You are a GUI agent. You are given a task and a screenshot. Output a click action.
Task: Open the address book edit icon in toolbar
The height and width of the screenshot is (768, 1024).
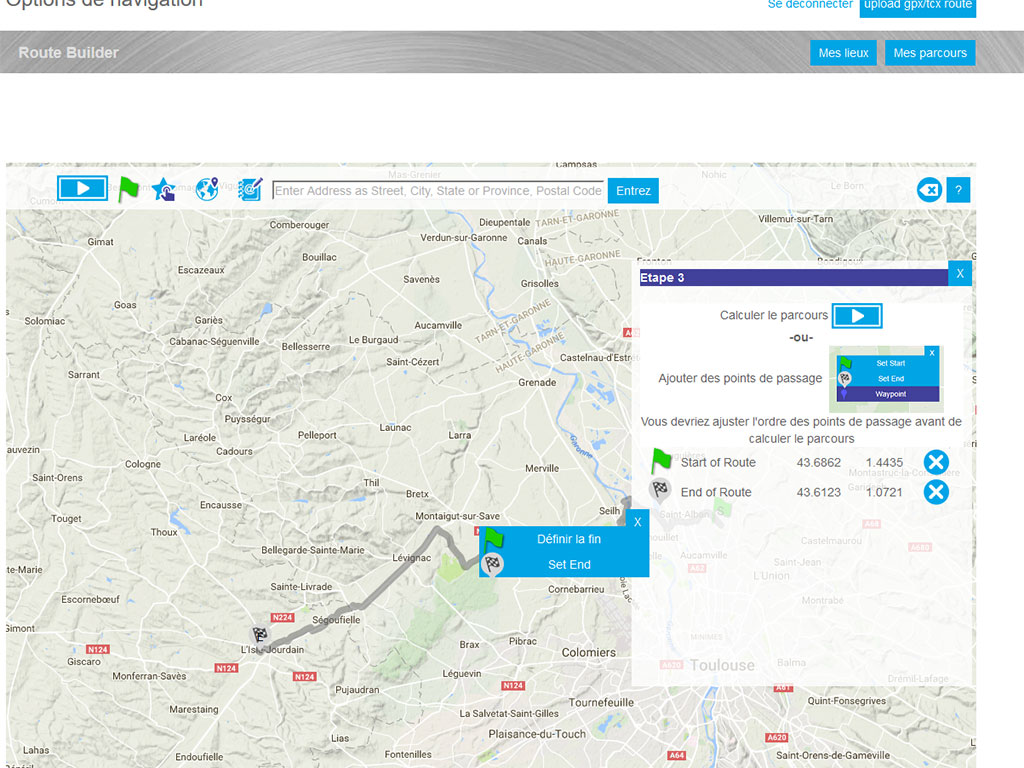(250, 189)
